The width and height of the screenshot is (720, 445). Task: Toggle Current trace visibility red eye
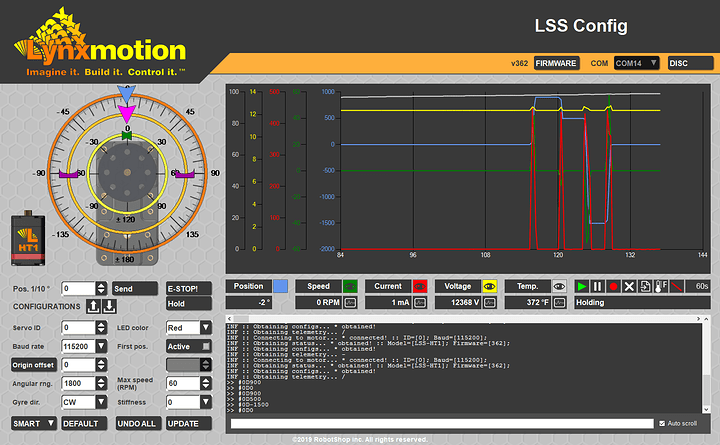click(x=420, y=287)
